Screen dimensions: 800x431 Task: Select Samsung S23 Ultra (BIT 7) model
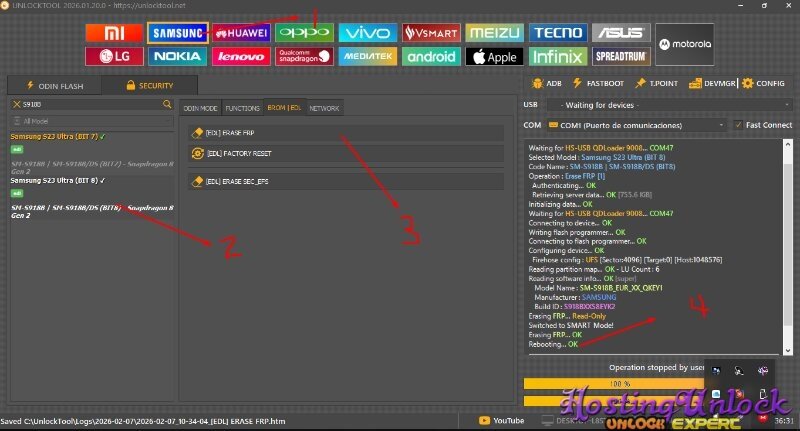[x=58, y=137]
